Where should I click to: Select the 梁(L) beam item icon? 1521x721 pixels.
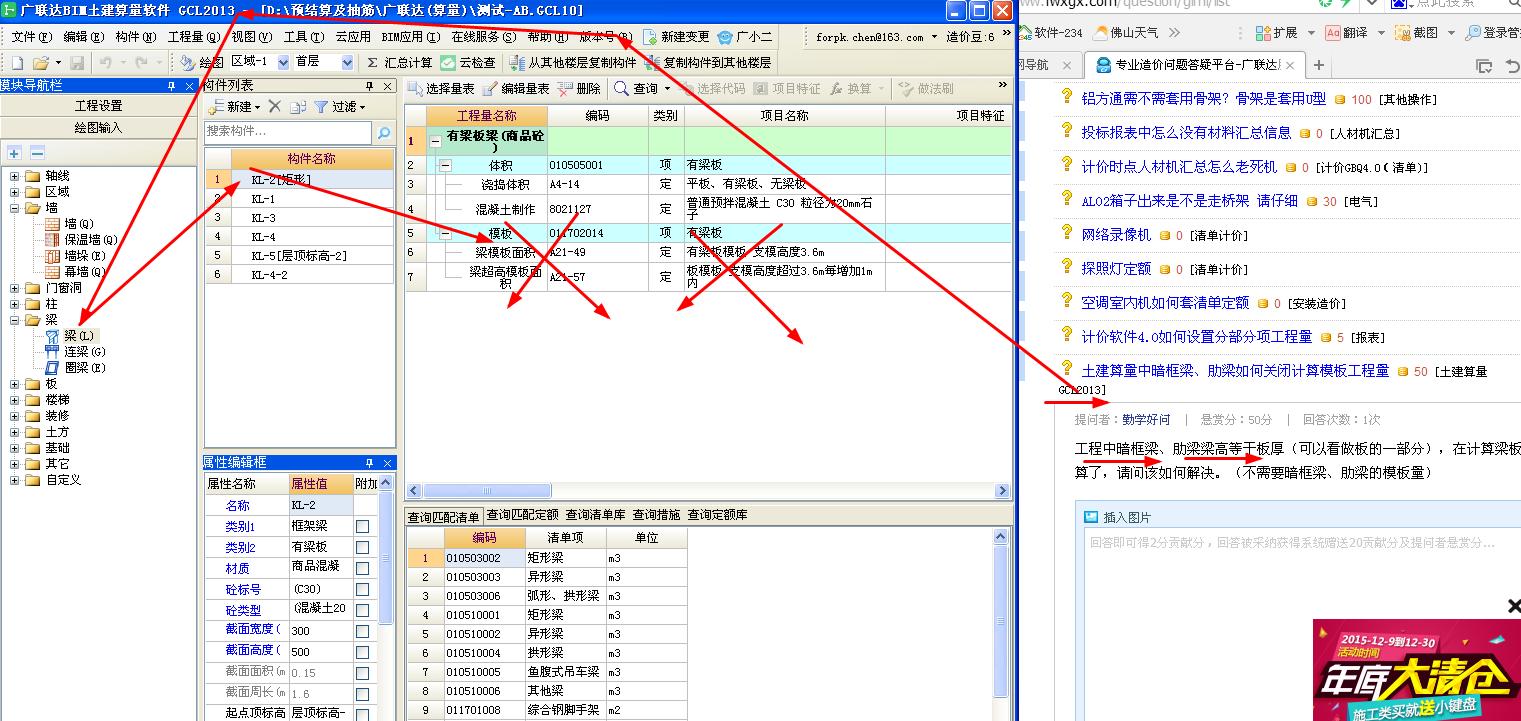click(52, 336)
